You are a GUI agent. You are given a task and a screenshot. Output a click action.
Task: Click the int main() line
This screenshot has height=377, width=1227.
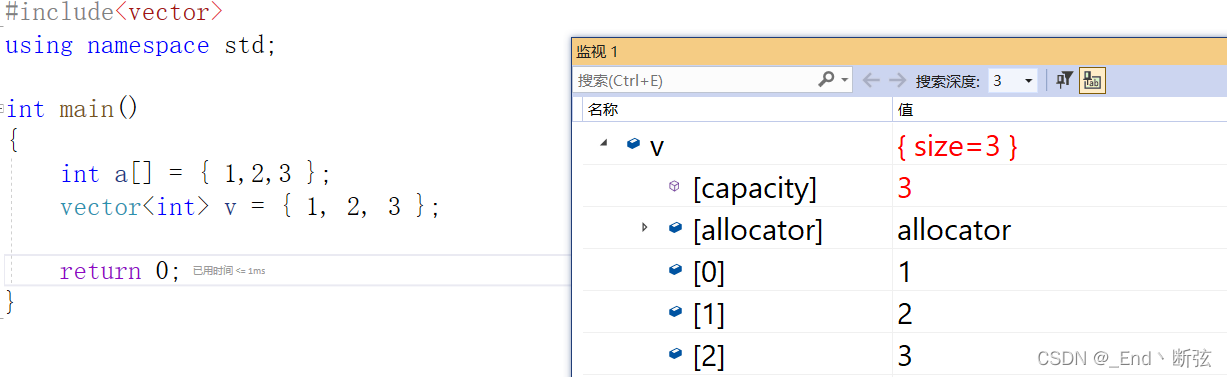72,108
